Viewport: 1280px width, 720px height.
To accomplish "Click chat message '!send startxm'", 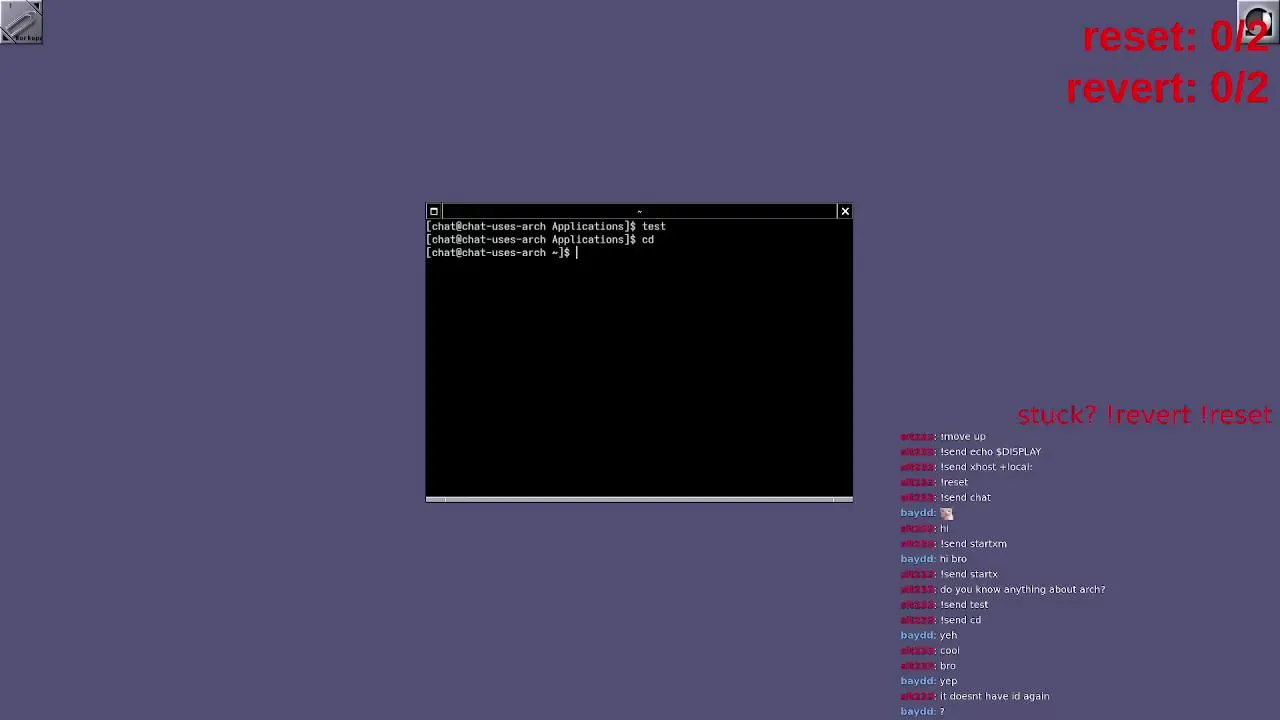I will [x=973, y=543].
